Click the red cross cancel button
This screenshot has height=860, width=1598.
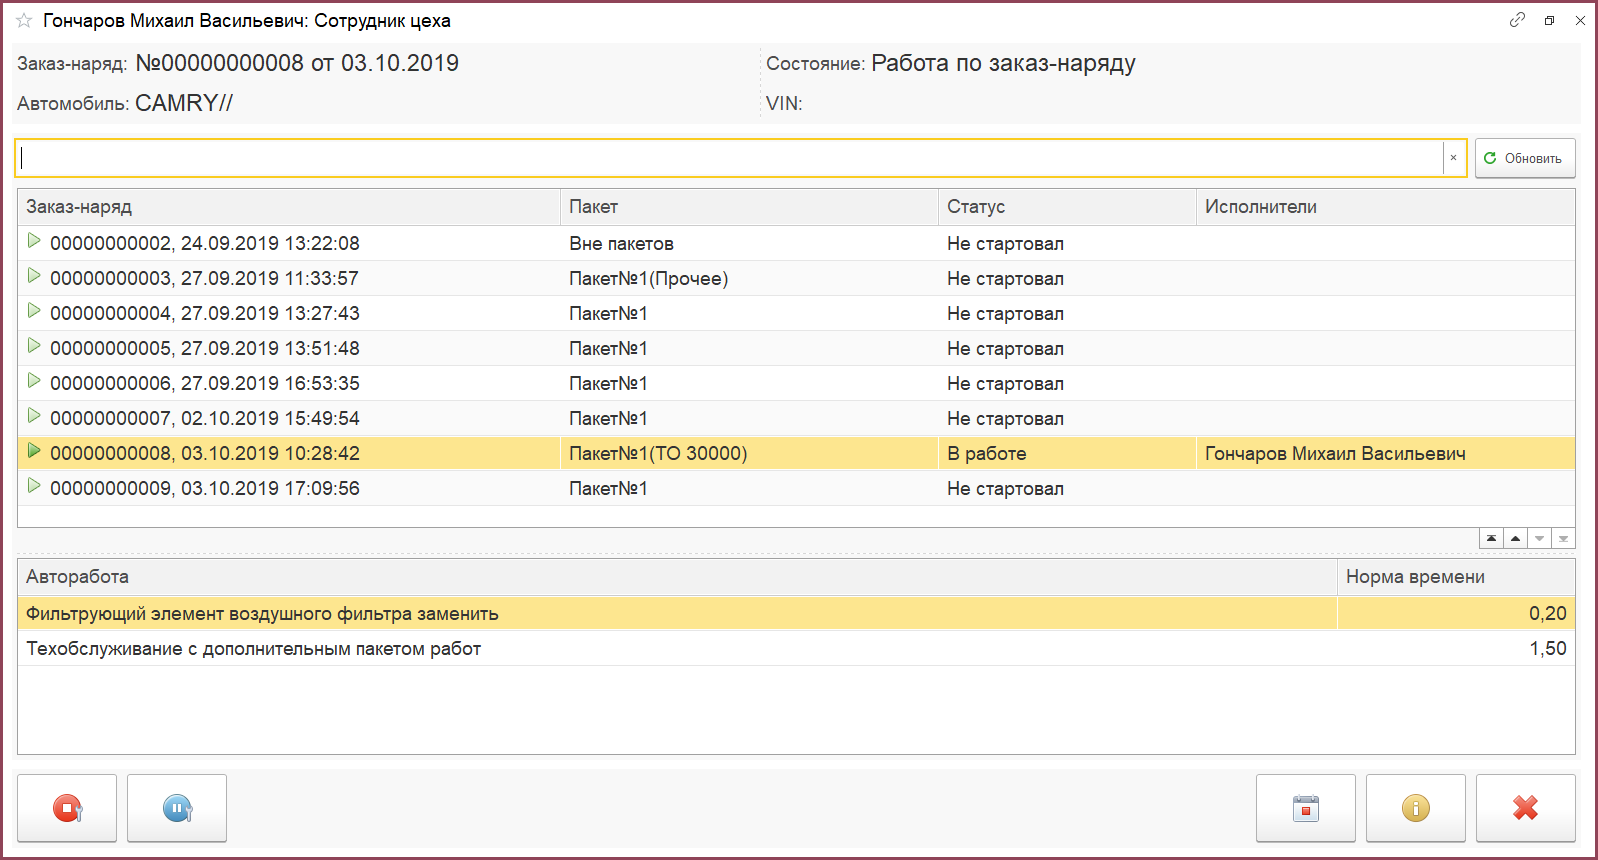click(1526, 808)
